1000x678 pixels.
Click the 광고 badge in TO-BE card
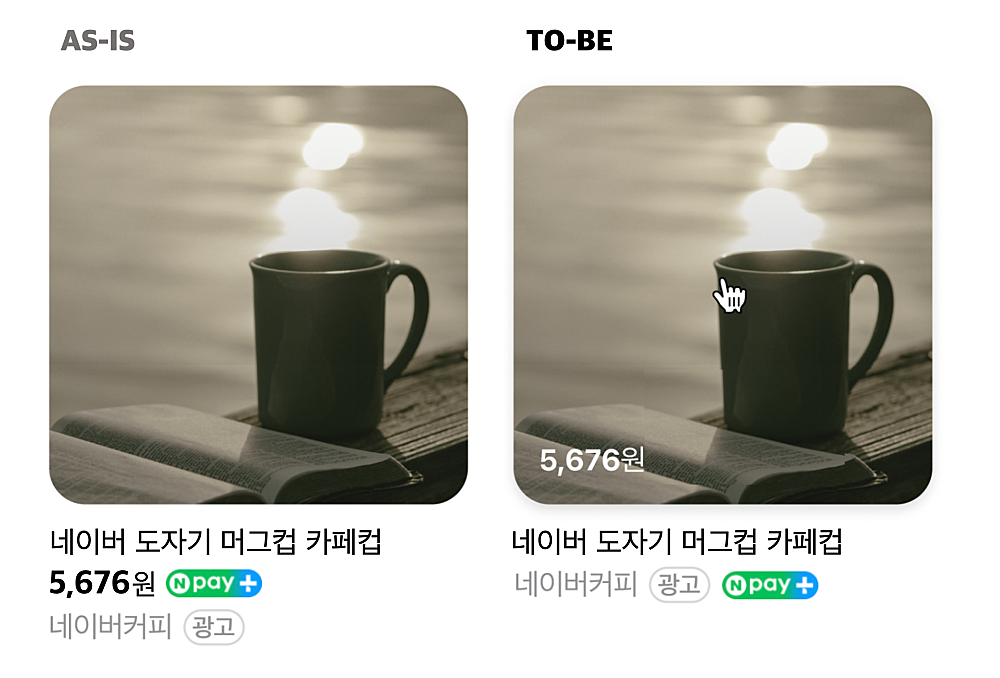click(679, 584)
